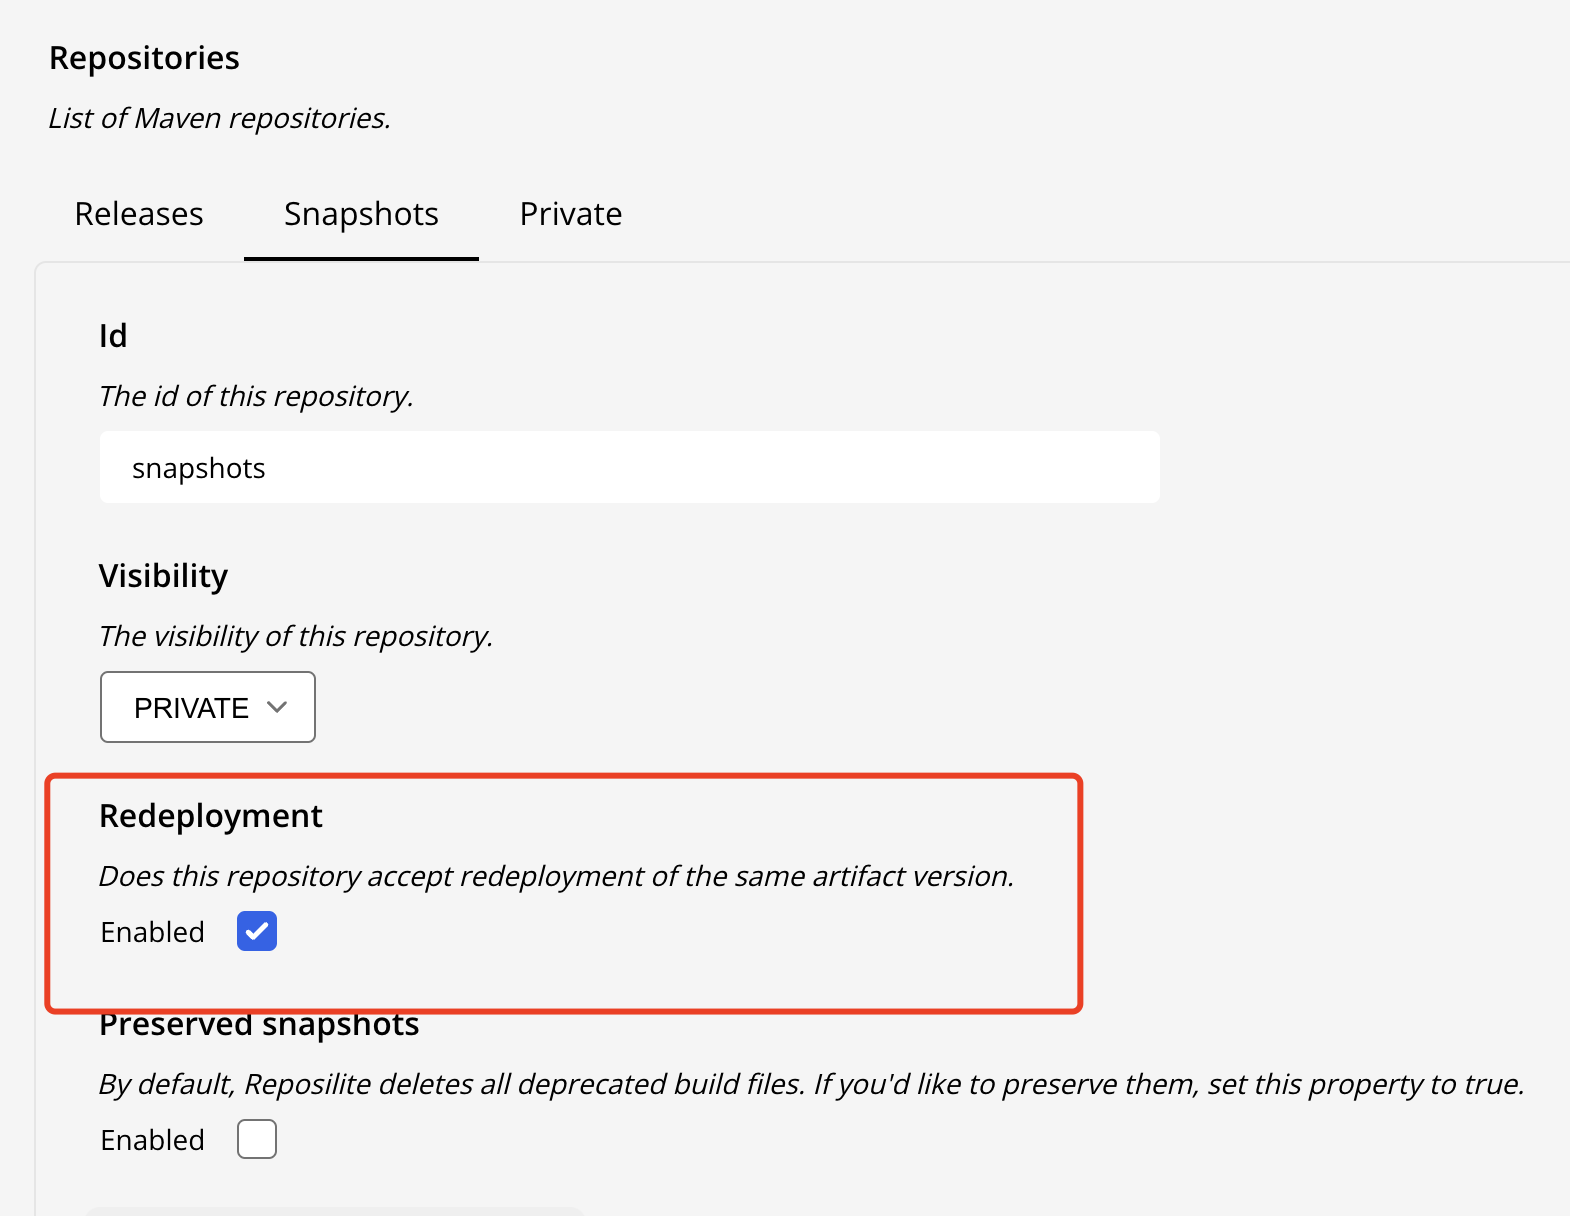
Task: Click the Id field label
Action: tap(113, 336)
